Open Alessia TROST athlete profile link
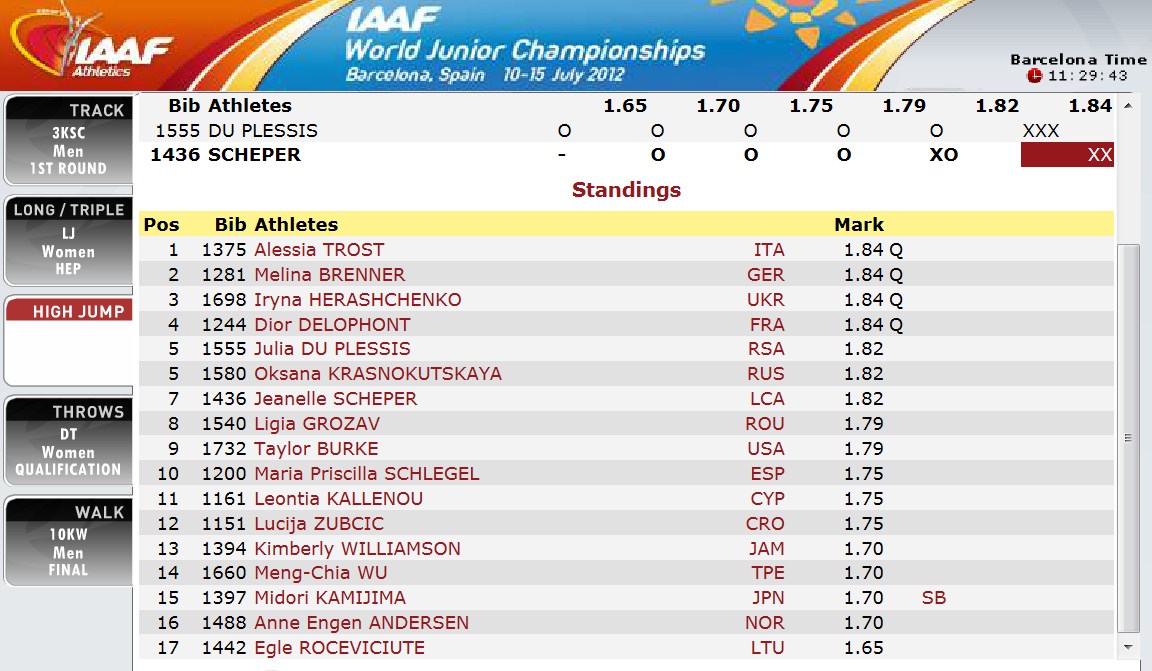Screen dimensions: 1152x671 (319, 250)
